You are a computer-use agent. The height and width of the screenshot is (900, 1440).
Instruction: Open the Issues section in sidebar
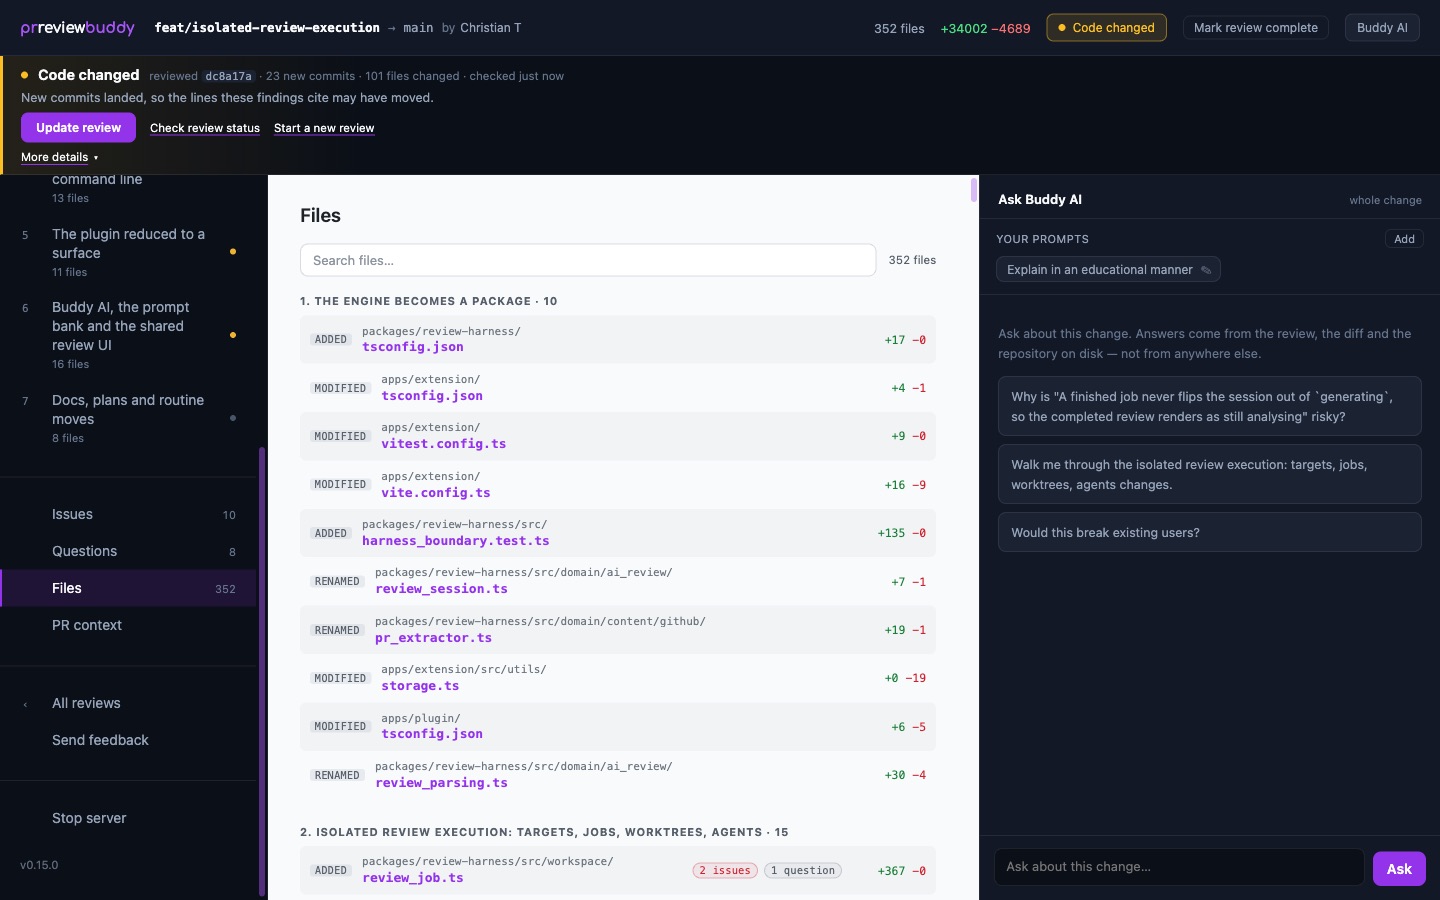[128, 514]
